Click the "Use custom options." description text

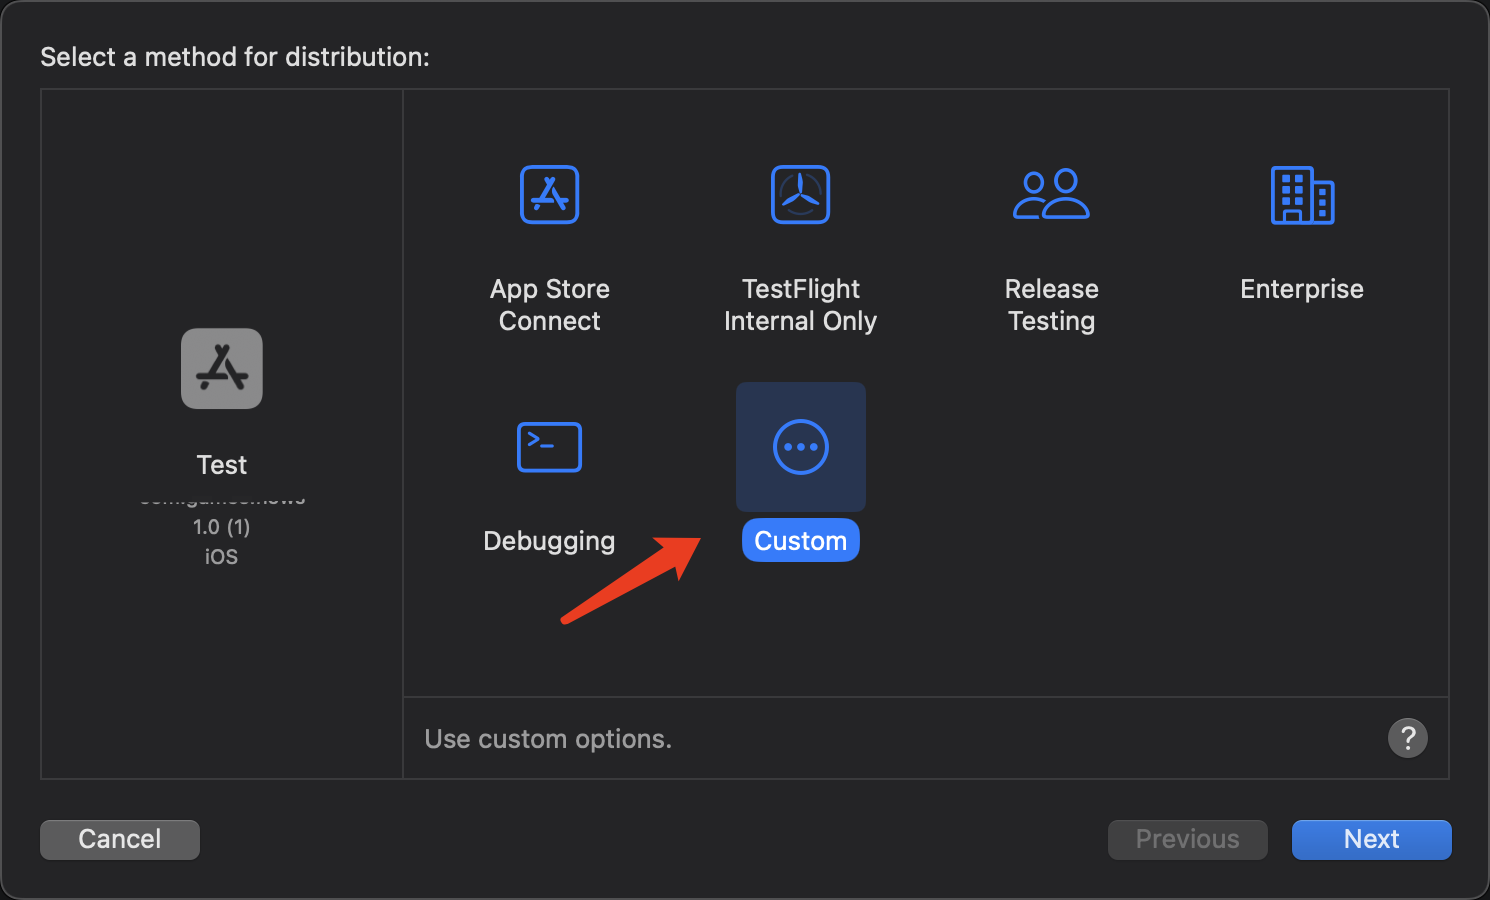(548, 739)
